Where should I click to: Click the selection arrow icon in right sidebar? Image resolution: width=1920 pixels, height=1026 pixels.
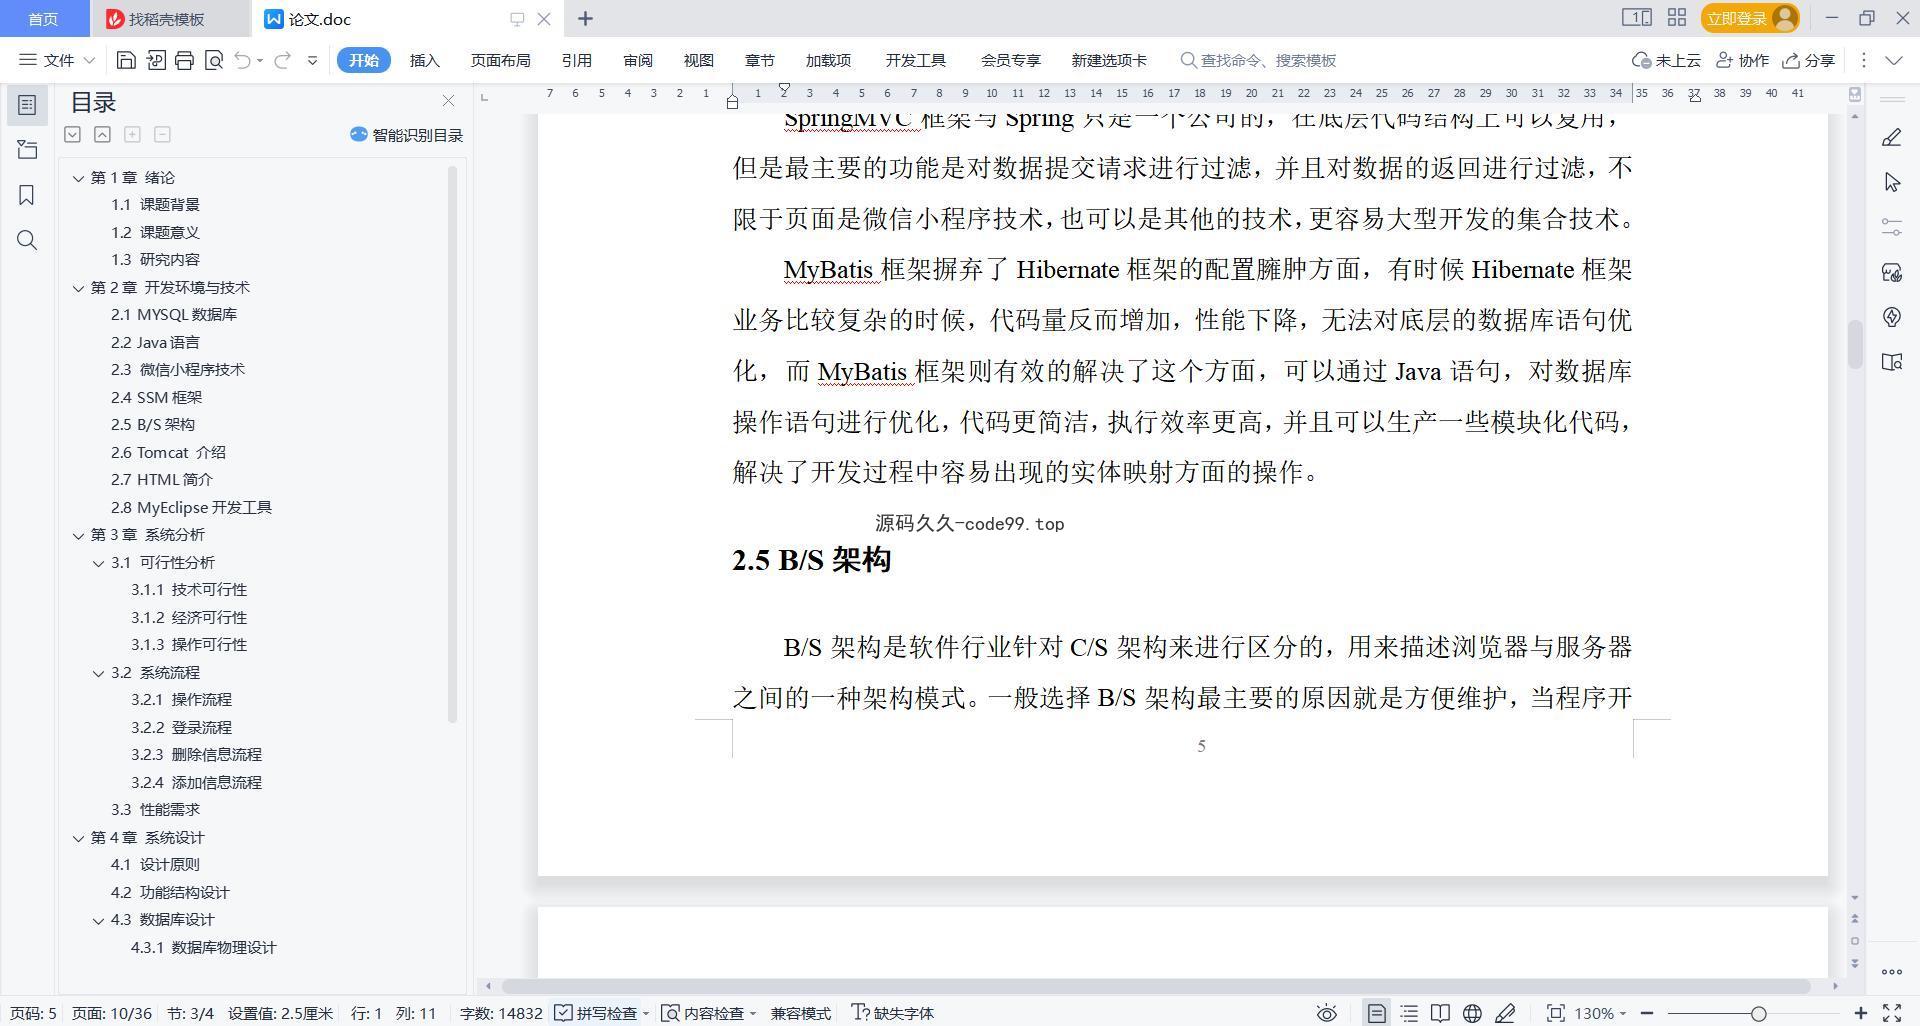[x=1891, y=182]
